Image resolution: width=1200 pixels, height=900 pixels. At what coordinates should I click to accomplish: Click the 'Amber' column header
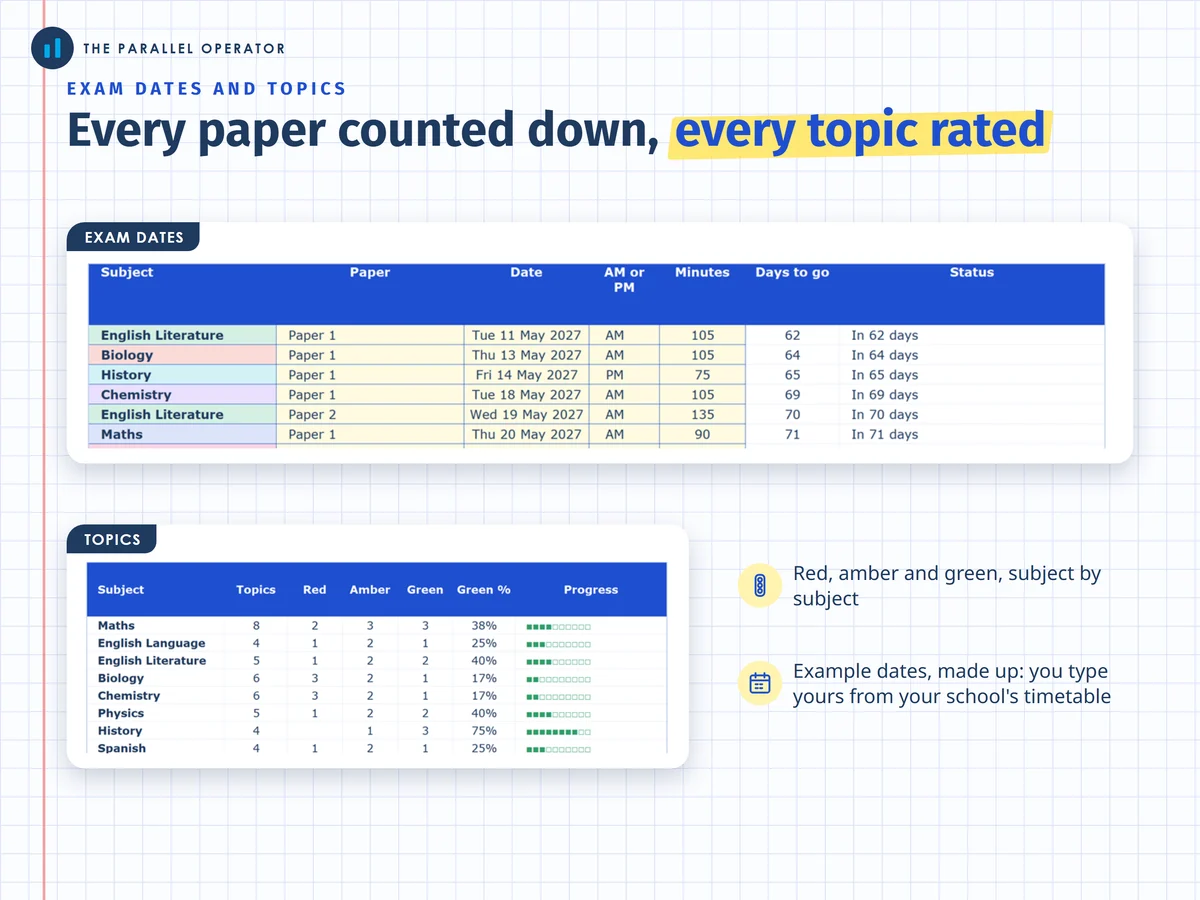(370, 590)
